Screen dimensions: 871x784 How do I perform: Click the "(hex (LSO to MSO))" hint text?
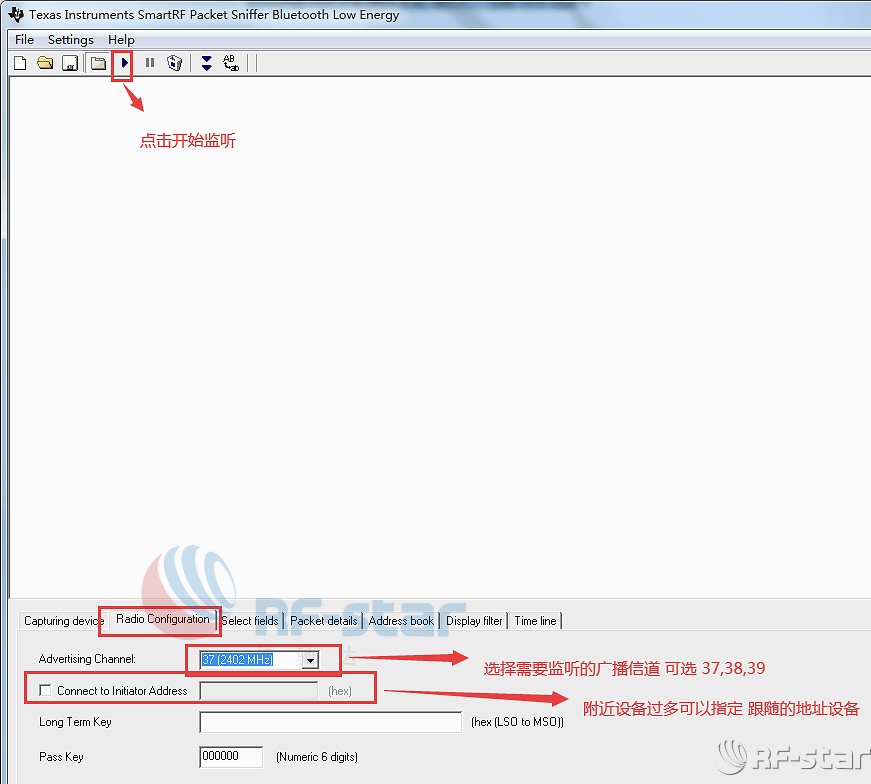pyautogui.click(x=517, y=722)
